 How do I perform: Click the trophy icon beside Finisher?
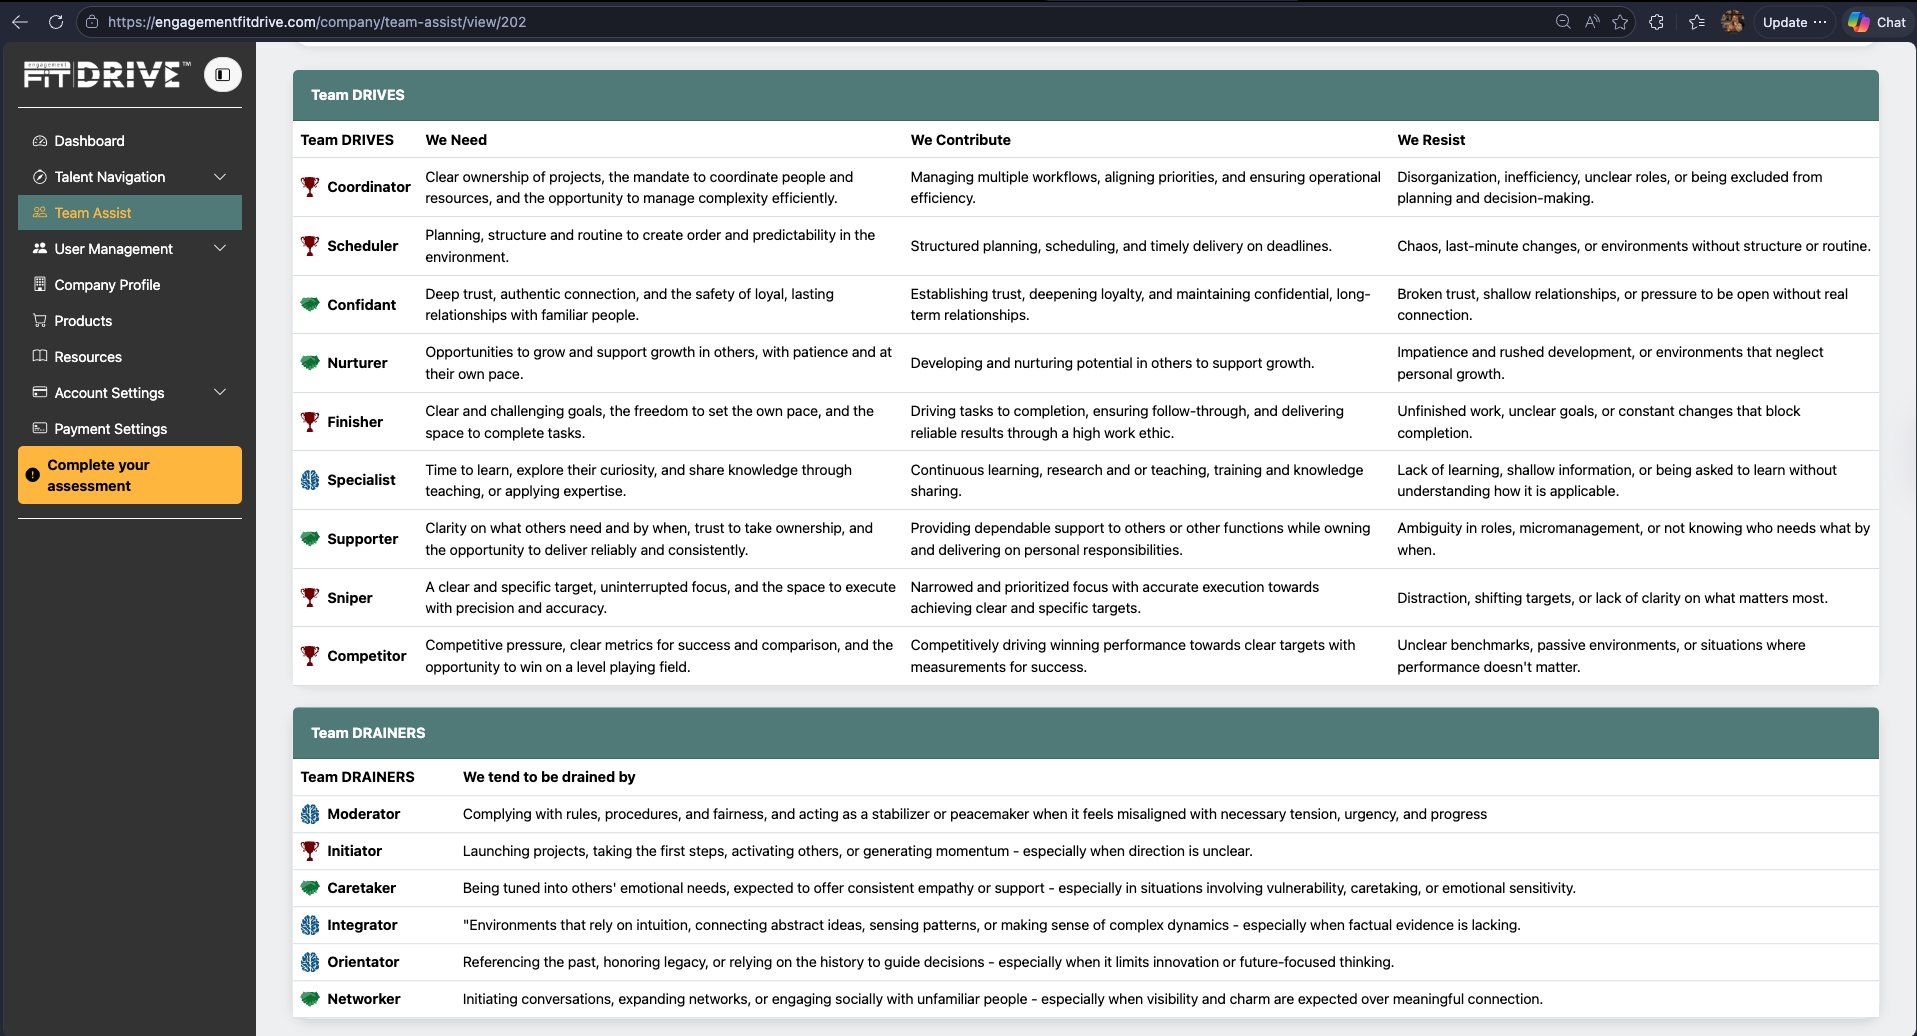(310, 422)
